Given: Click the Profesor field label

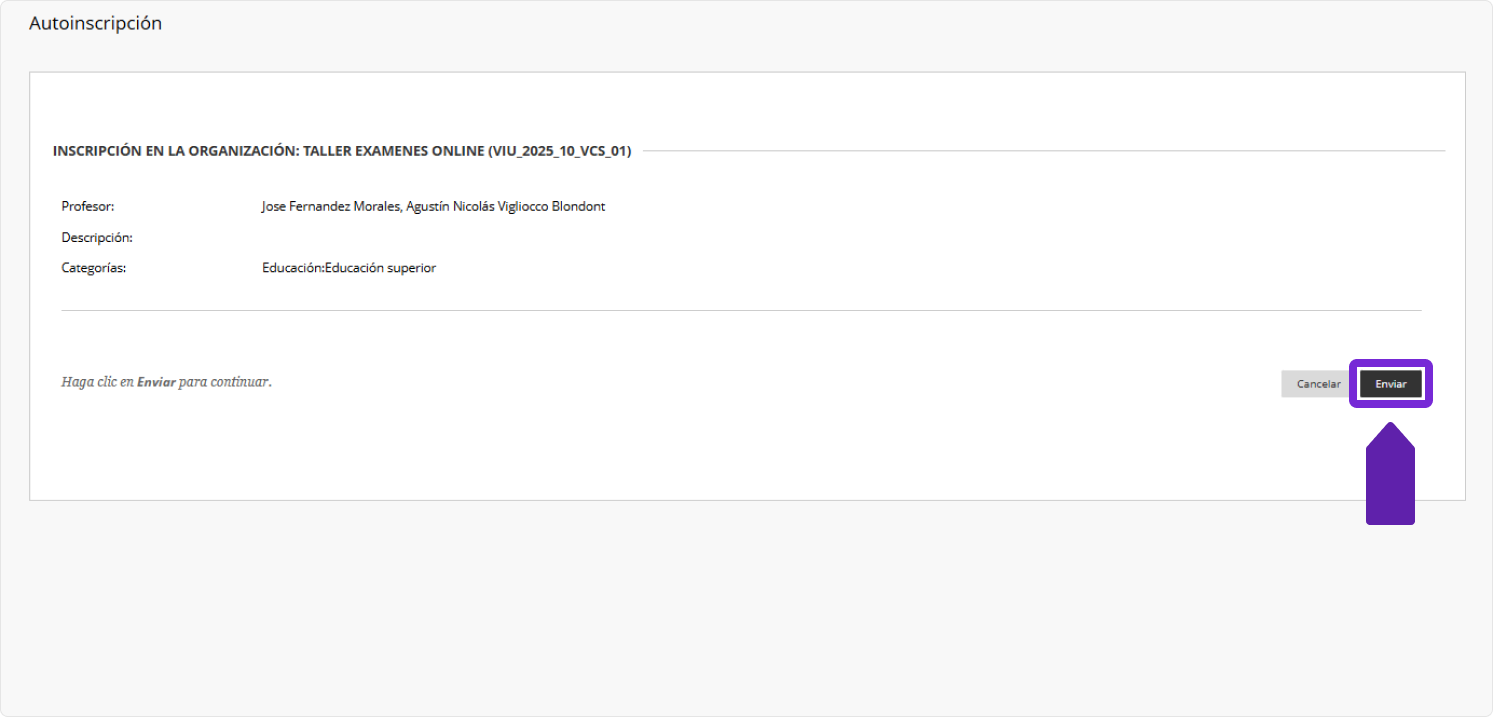Looking at the screenshot, I should click(x=88, y=207).
